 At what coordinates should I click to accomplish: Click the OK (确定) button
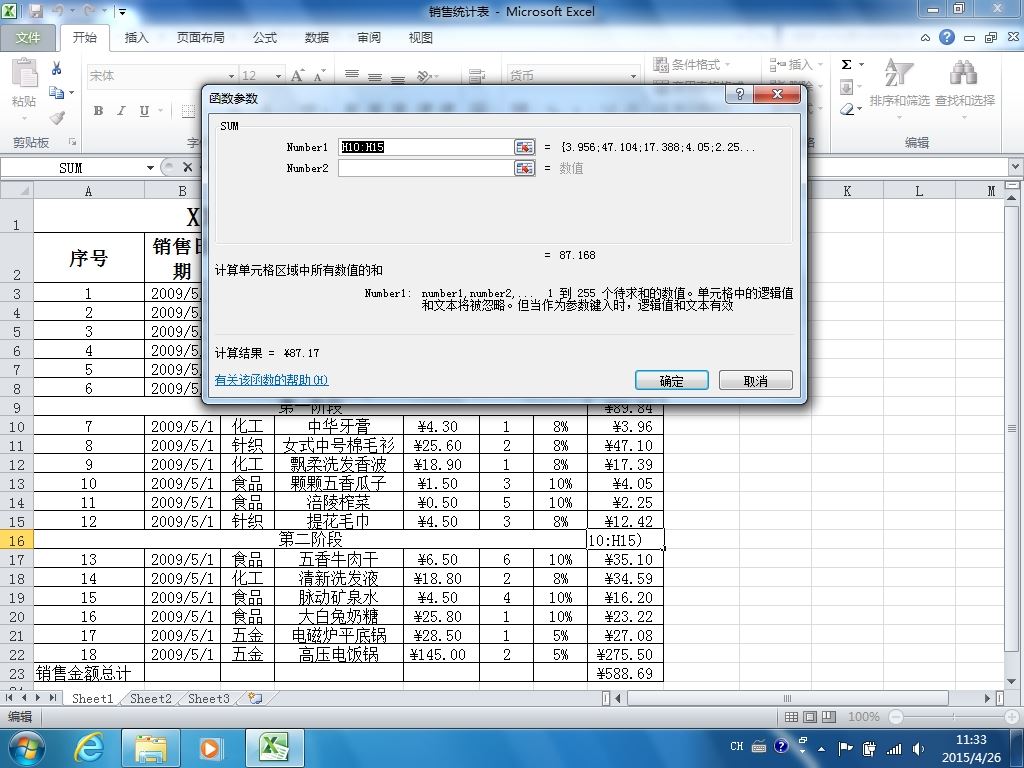(671, 381)
